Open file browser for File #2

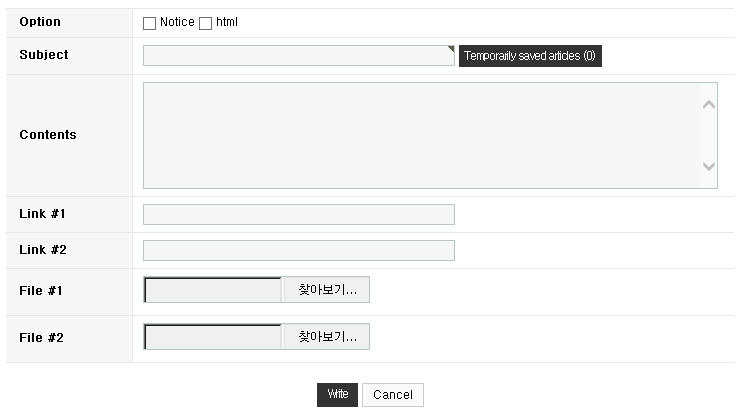(x=326, y=337)
